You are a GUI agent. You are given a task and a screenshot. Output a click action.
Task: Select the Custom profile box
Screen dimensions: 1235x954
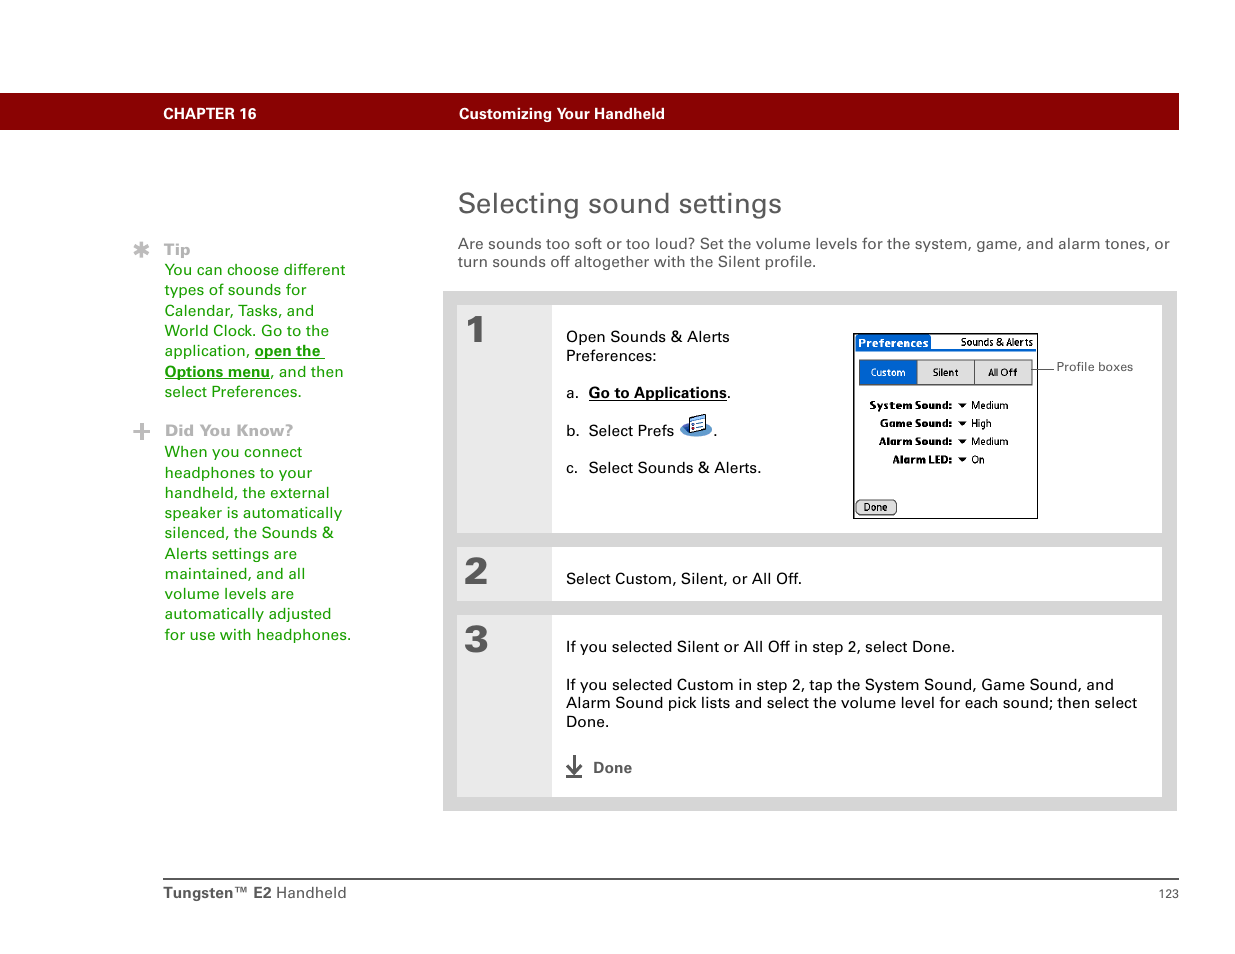(x=888, y=372)
